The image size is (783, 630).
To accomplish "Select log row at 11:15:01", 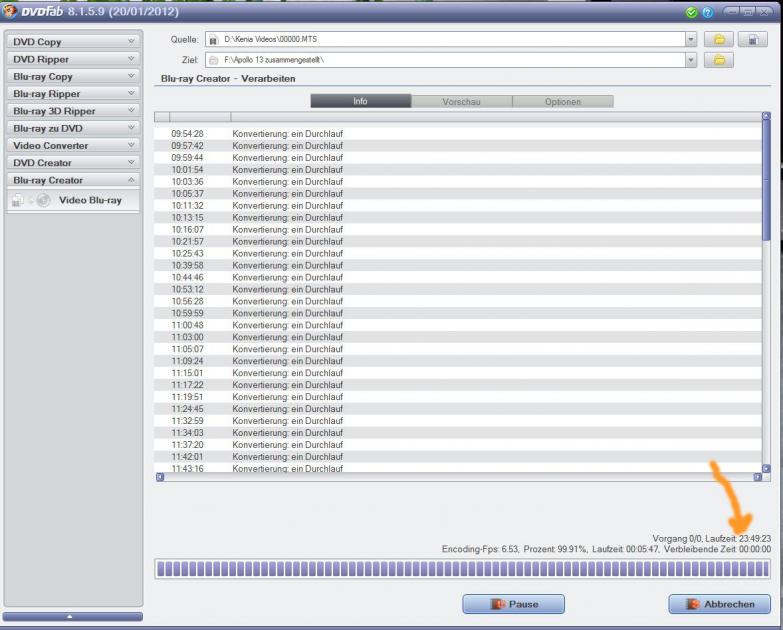I will click(458, 373).
